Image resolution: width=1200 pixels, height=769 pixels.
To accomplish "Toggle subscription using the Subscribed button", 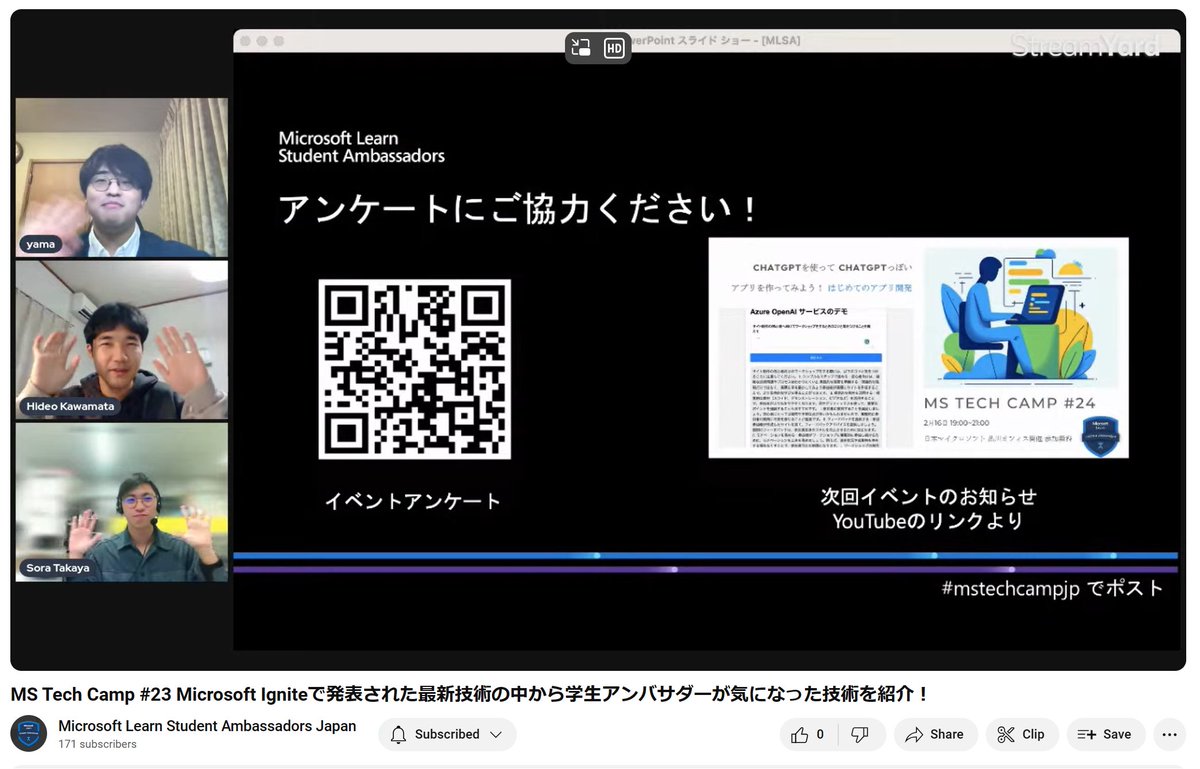I will [x=447, y=734].
